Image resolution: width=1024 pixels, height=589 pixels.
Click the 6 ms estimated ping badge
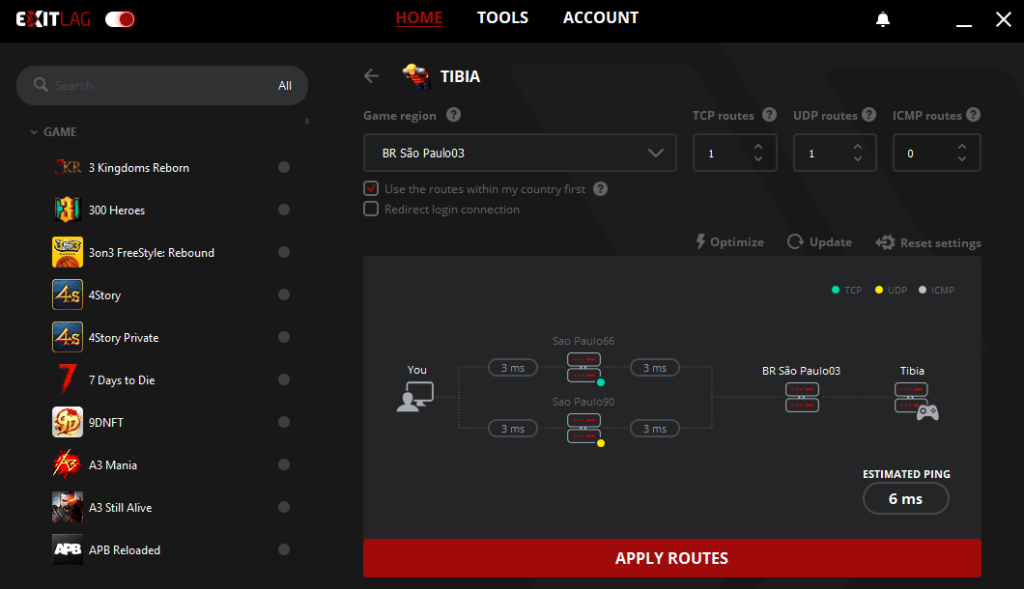(x=906, y=499)
